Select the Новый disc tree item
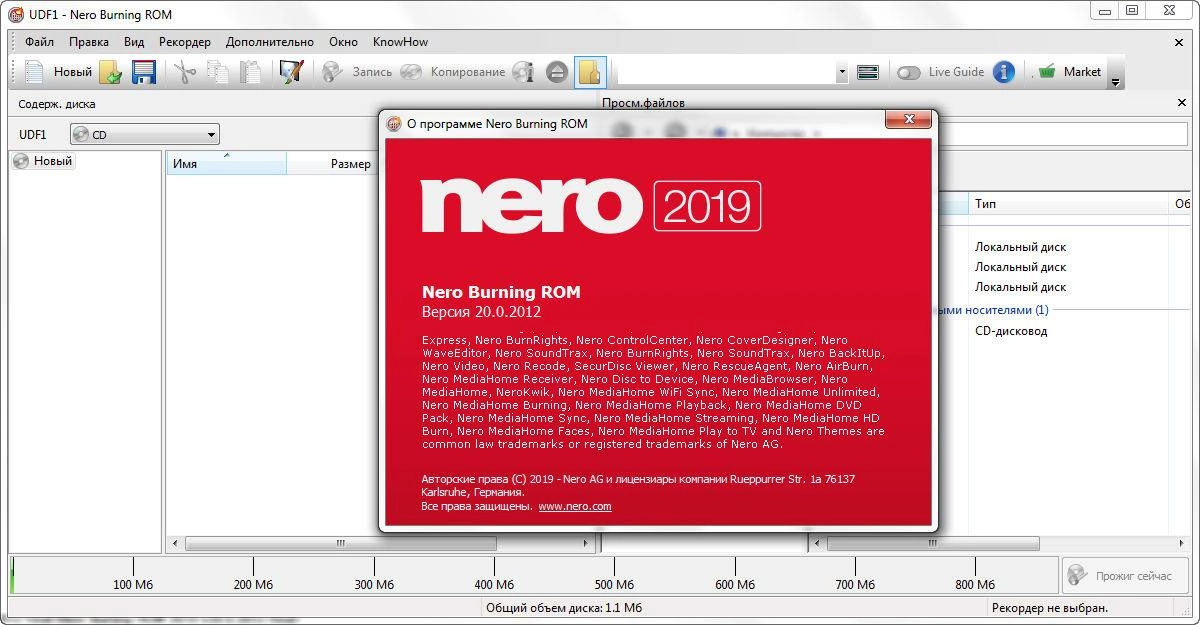The width and height of the screenshot is (1200, 625). [43, 161]
